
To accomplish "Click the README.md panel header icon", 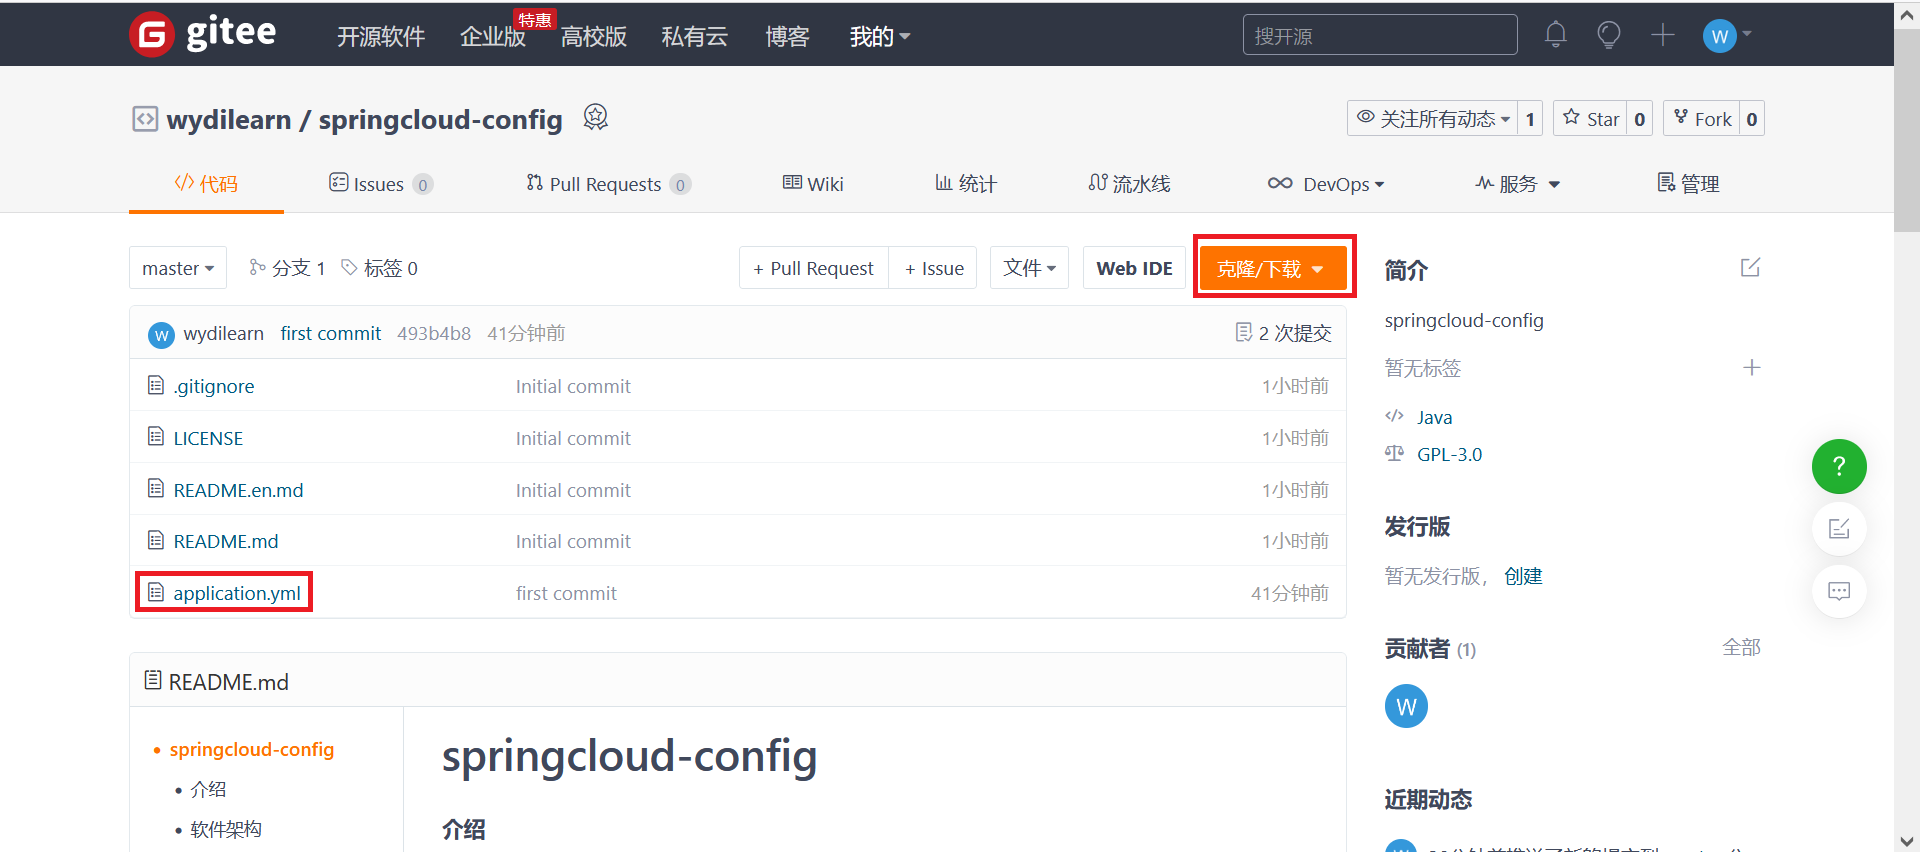I will click(153, 680).
